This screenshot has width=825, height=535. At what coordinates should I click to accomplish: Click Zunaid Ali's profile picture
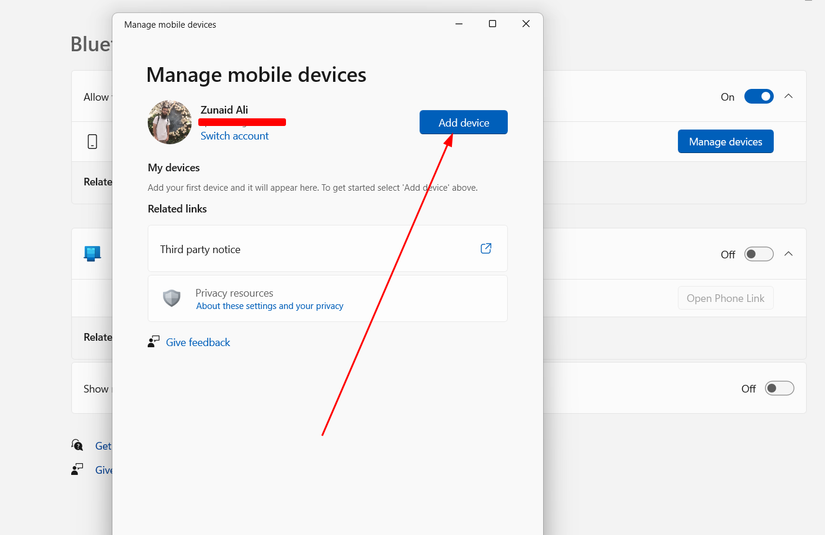tap(169, 122)
